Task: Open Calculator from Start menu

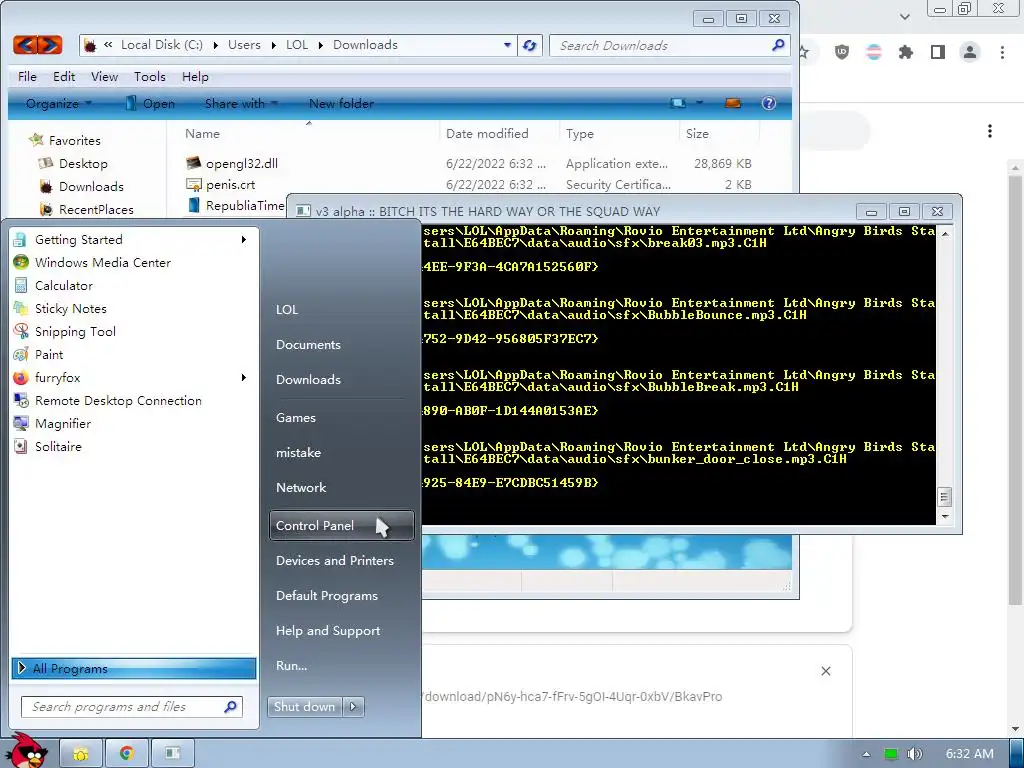Action: (x=63, y=285)
